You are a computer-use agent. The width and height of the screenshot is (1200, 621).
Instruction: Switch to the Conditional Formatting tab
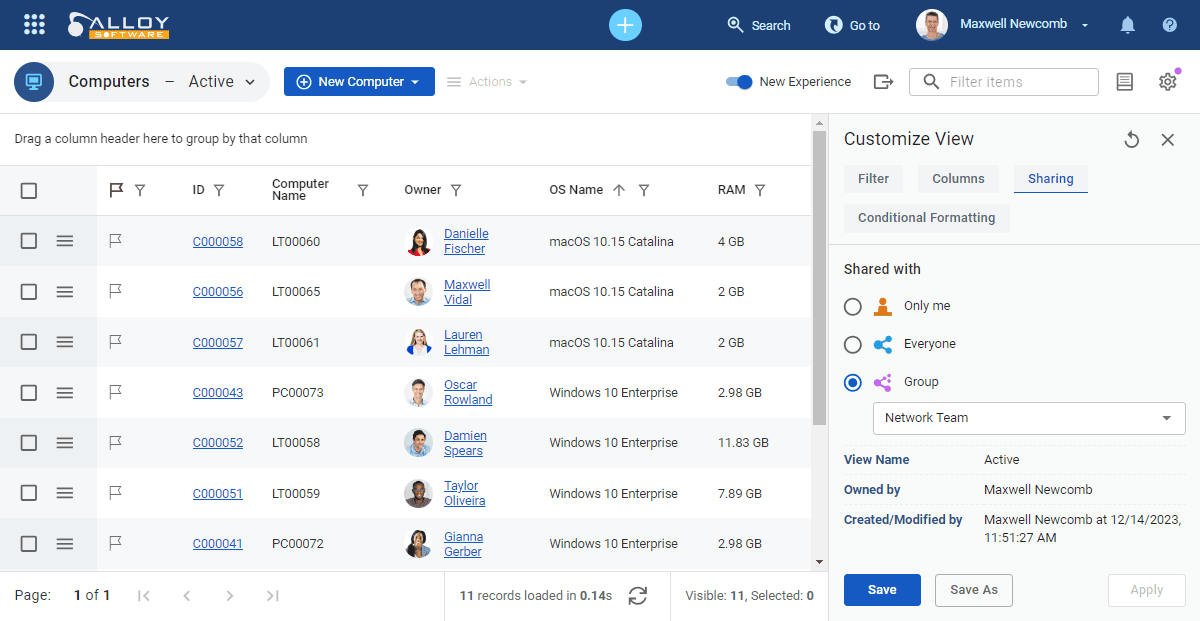point(926,218)
